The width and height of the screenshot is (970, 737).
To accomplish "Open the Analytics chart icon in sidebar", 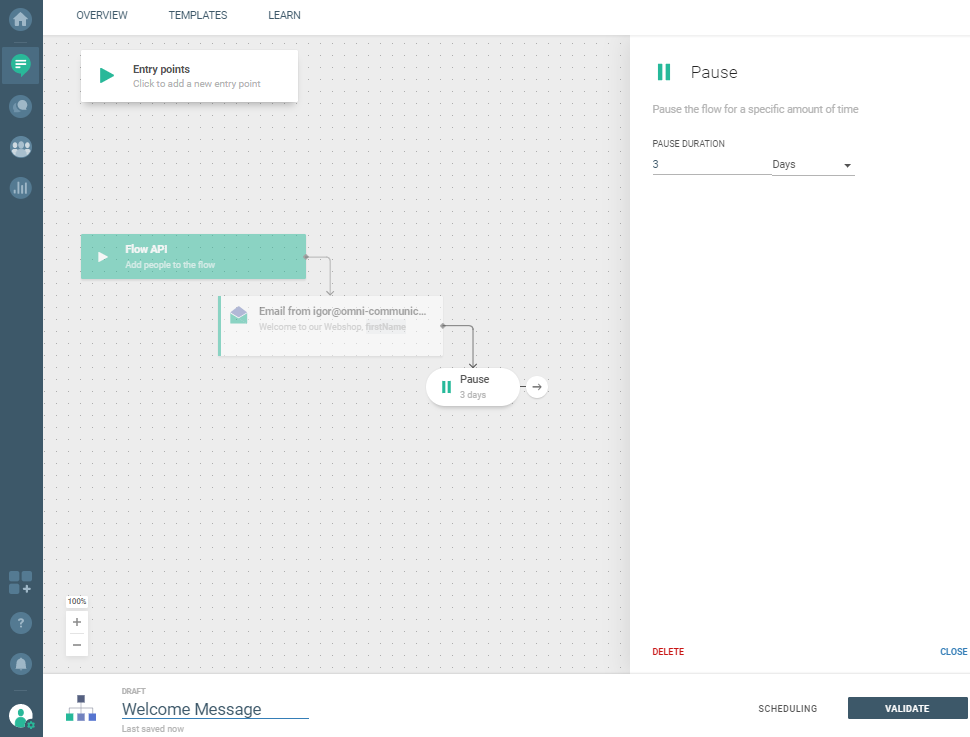I will tap(21, 187).
